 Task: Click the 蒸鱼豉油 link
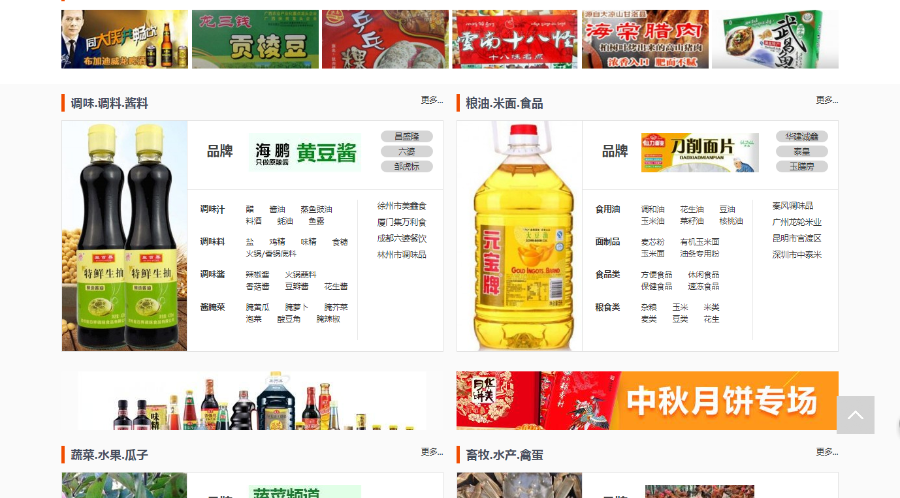click(x=316, y=209)
